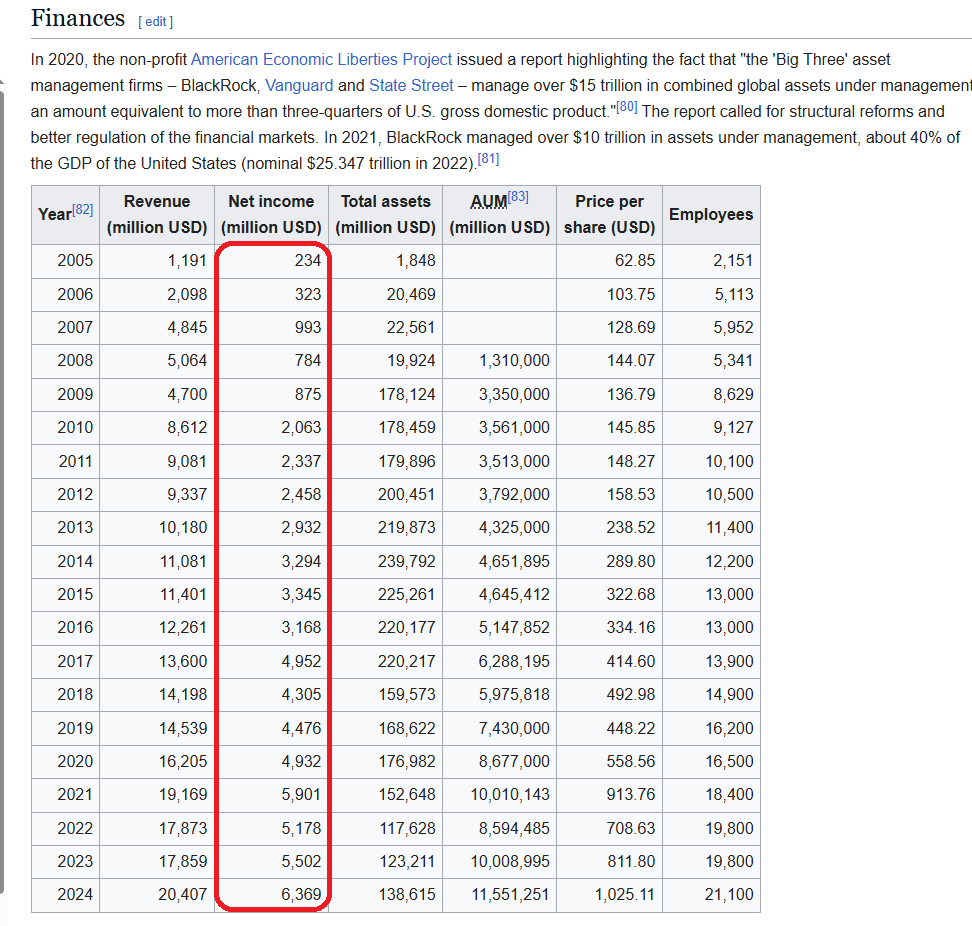Viewport: 972px width, 926px height.
Task: Click share price 62.85
Action: tap(635, 260)
